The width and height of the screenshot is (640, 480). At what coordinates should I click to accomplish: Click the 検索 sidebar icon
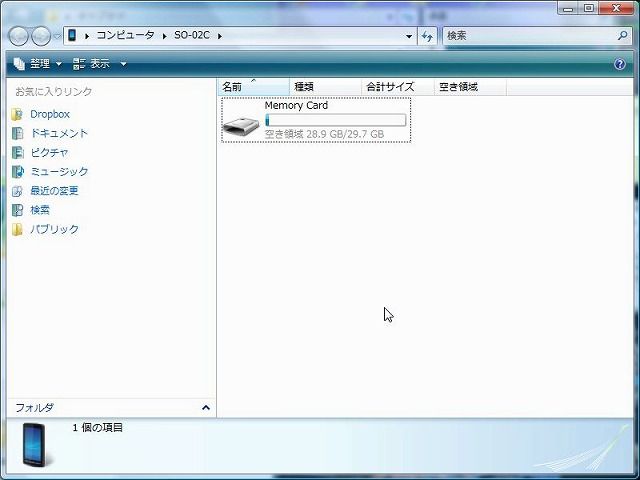pos(18,210)
